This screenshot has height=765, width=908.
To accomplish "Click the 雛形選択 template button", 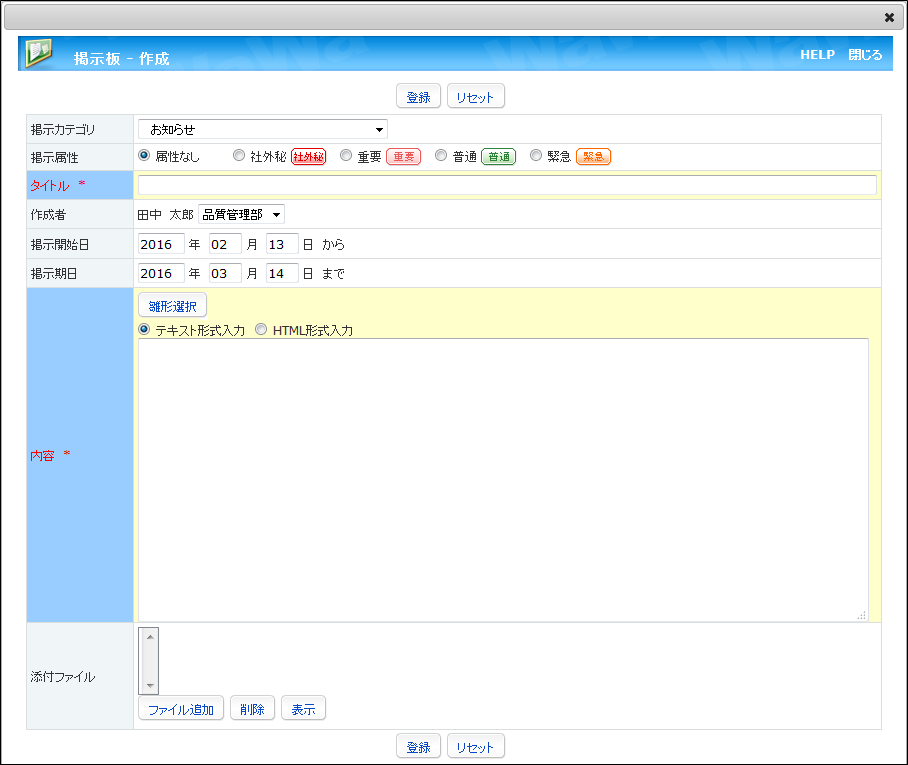I will click(x=172, y=306).
